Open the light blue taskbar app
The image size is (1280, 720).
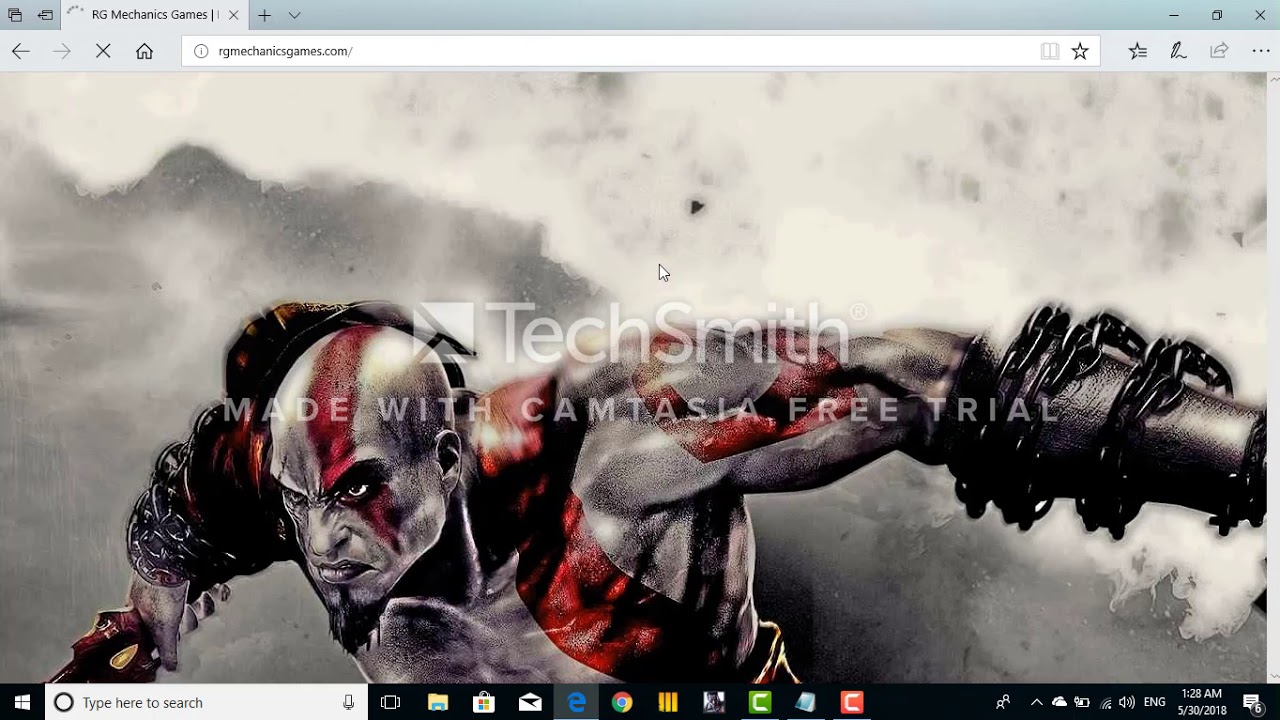806,702
